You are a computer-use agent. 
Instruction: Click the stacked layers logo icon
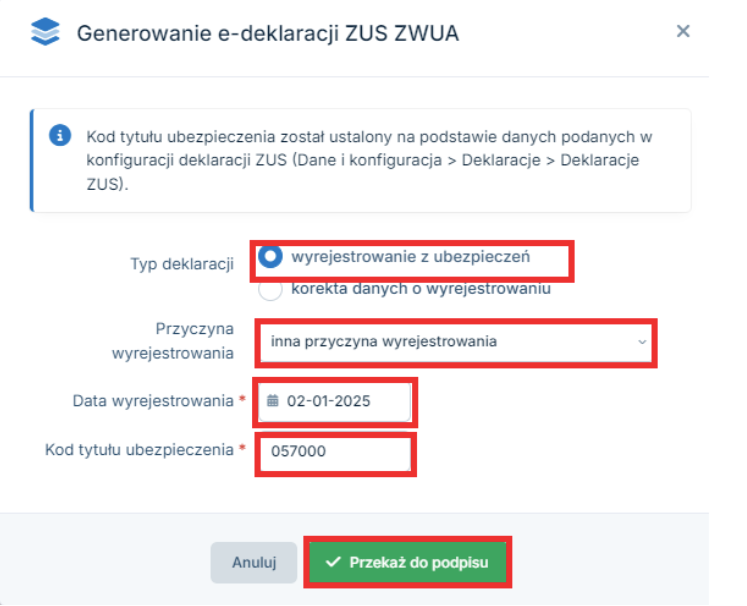45,31
